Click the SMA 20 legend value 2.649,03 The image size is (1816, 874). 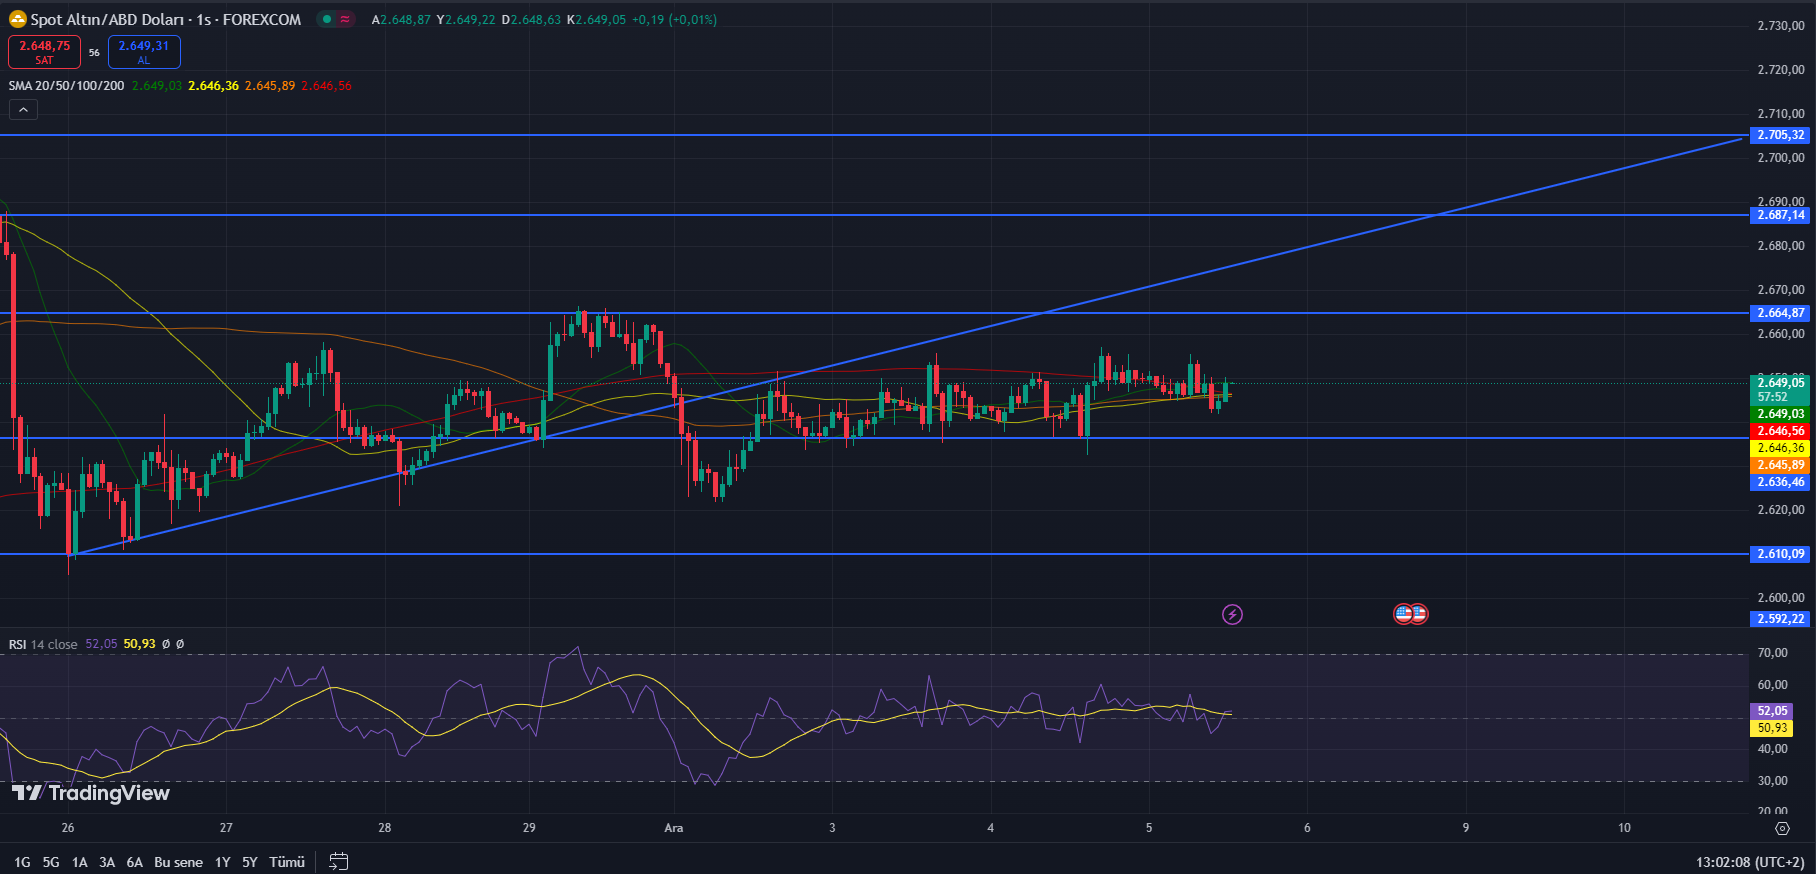157,86
